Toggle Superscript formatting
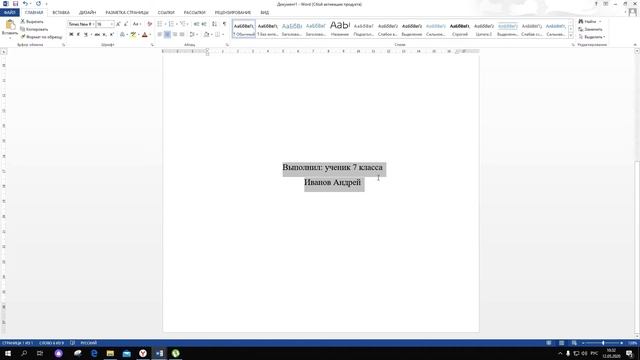 point(111,34)
